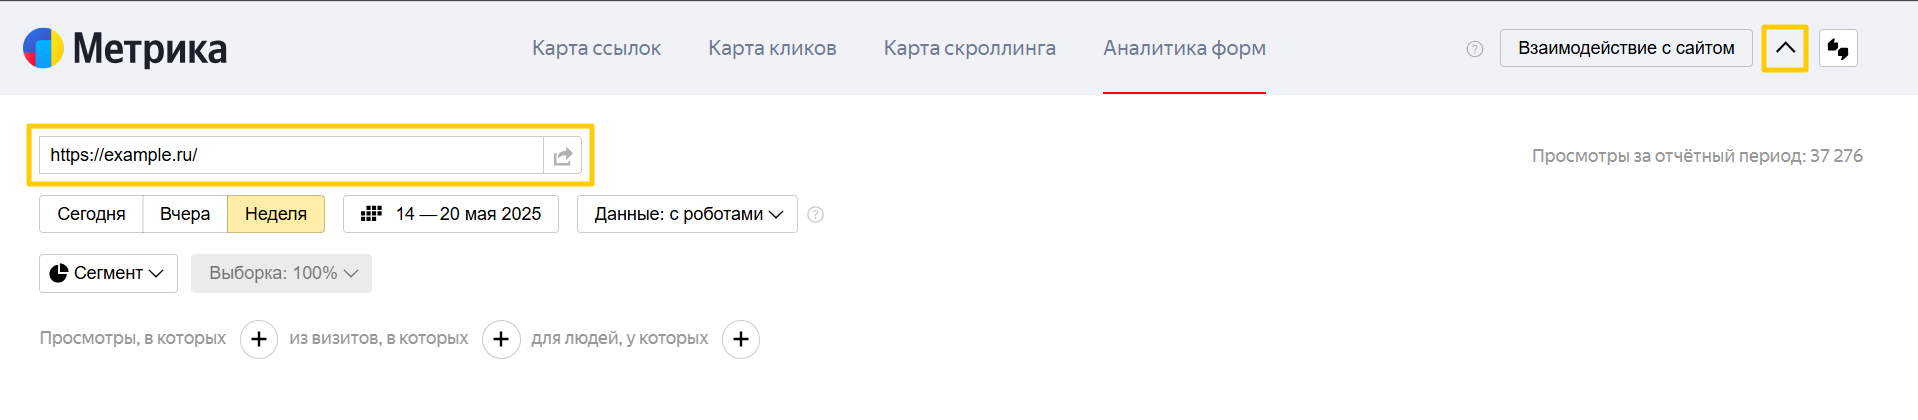
Task: Open the calendar date range picker icon
Action: [371, 214]
